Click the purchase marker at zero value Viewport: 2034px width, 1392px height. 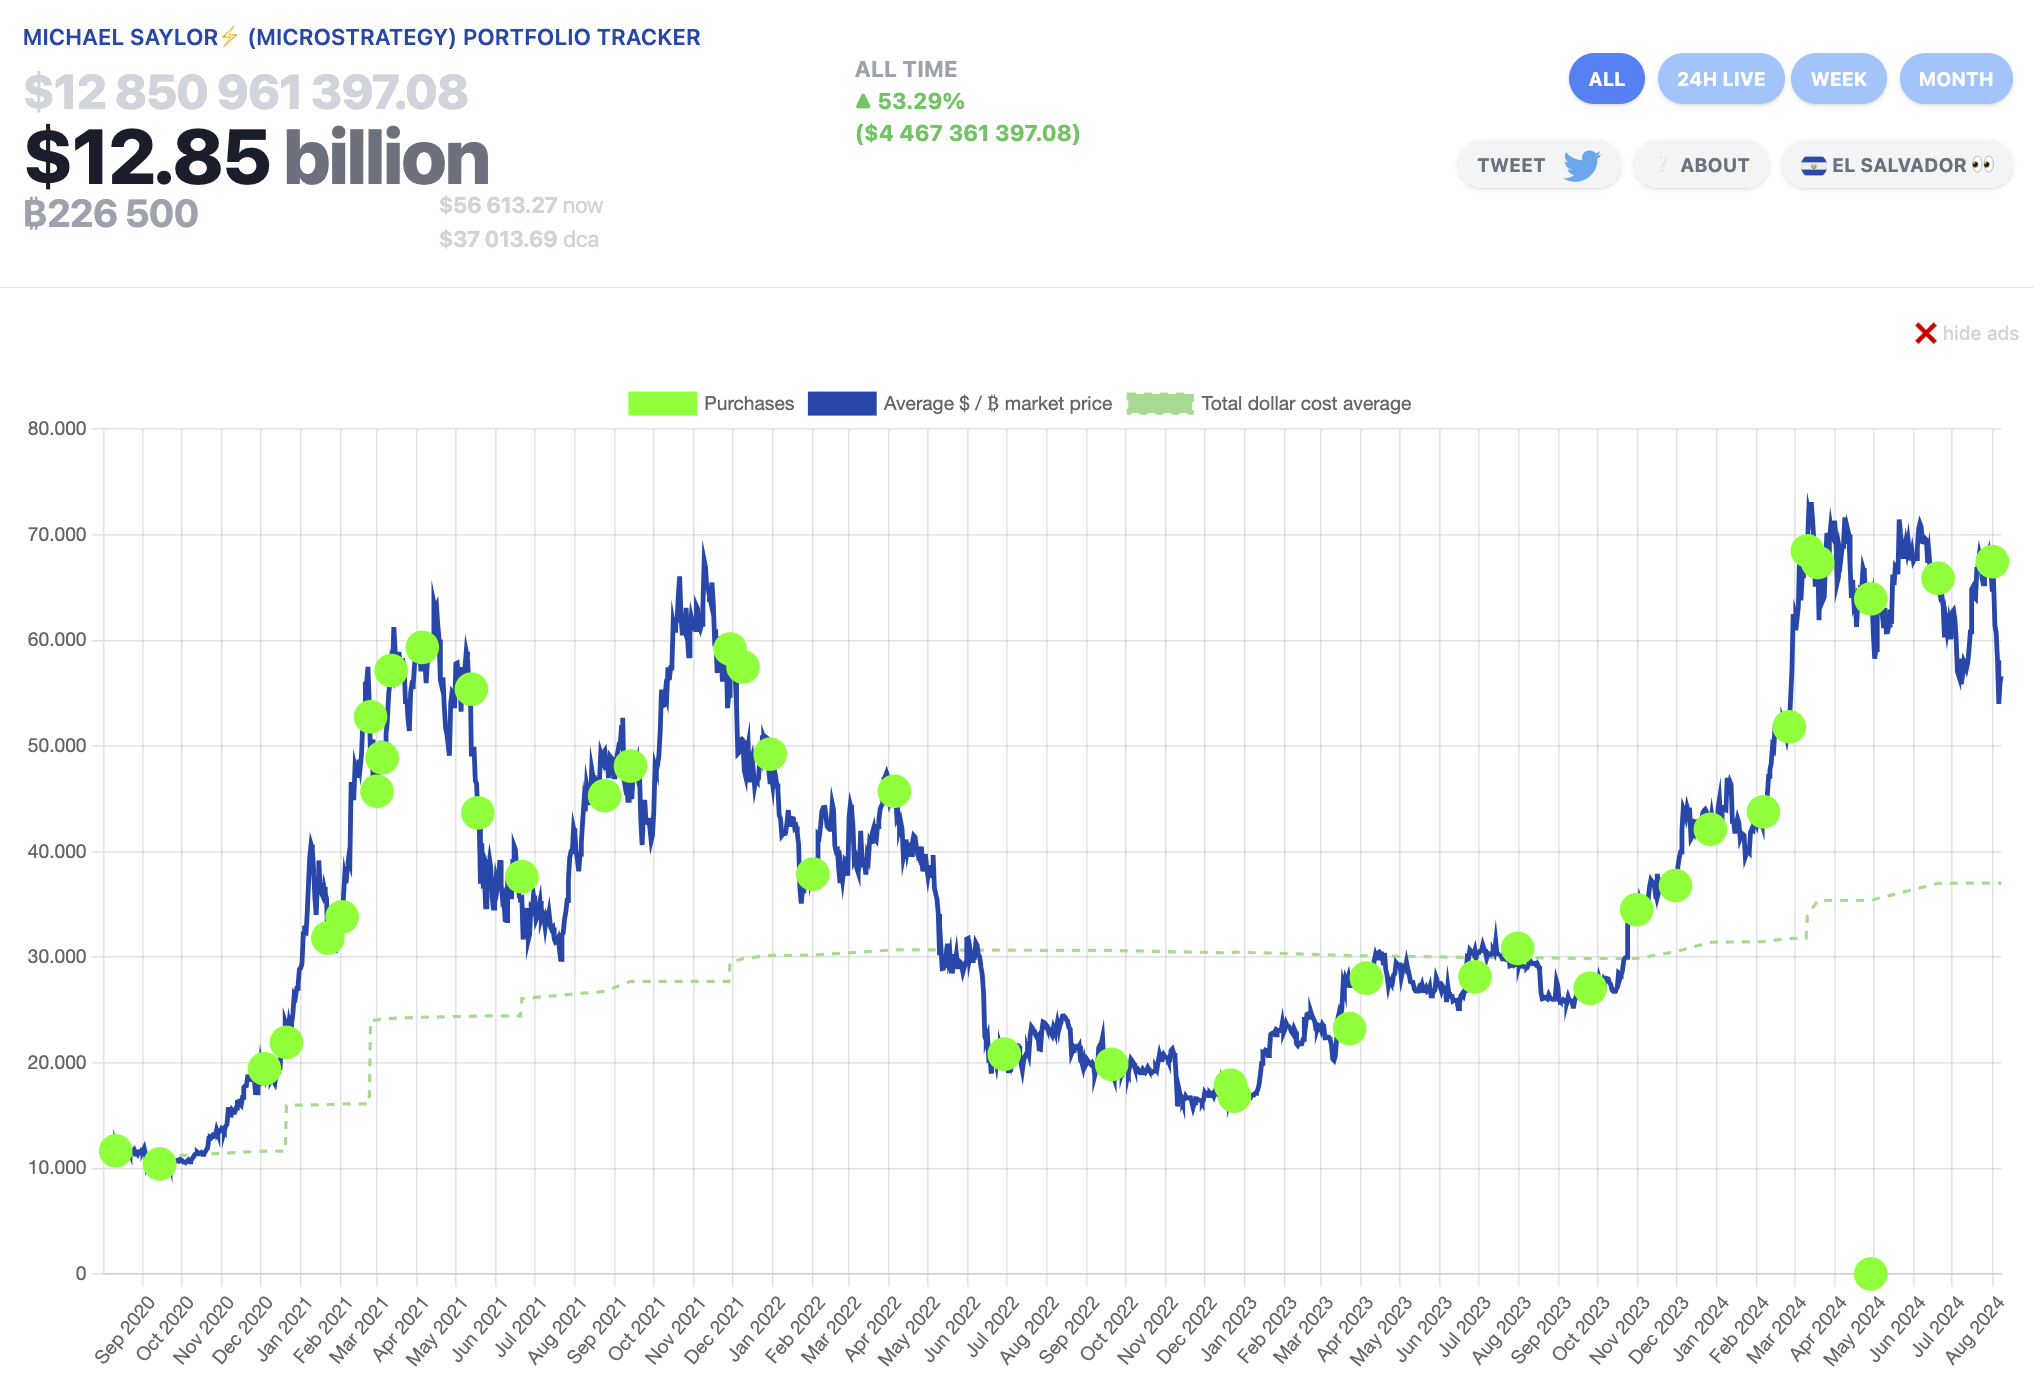1870,1273
